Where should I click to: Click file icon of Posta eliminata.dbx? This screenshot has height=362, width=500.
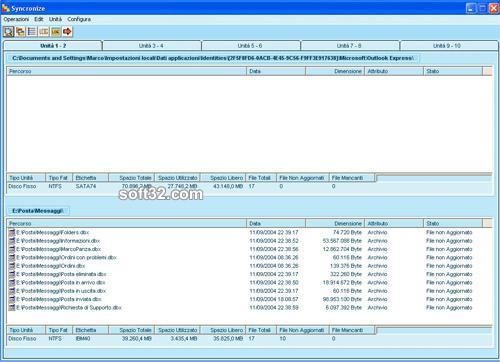pos(12,274)
